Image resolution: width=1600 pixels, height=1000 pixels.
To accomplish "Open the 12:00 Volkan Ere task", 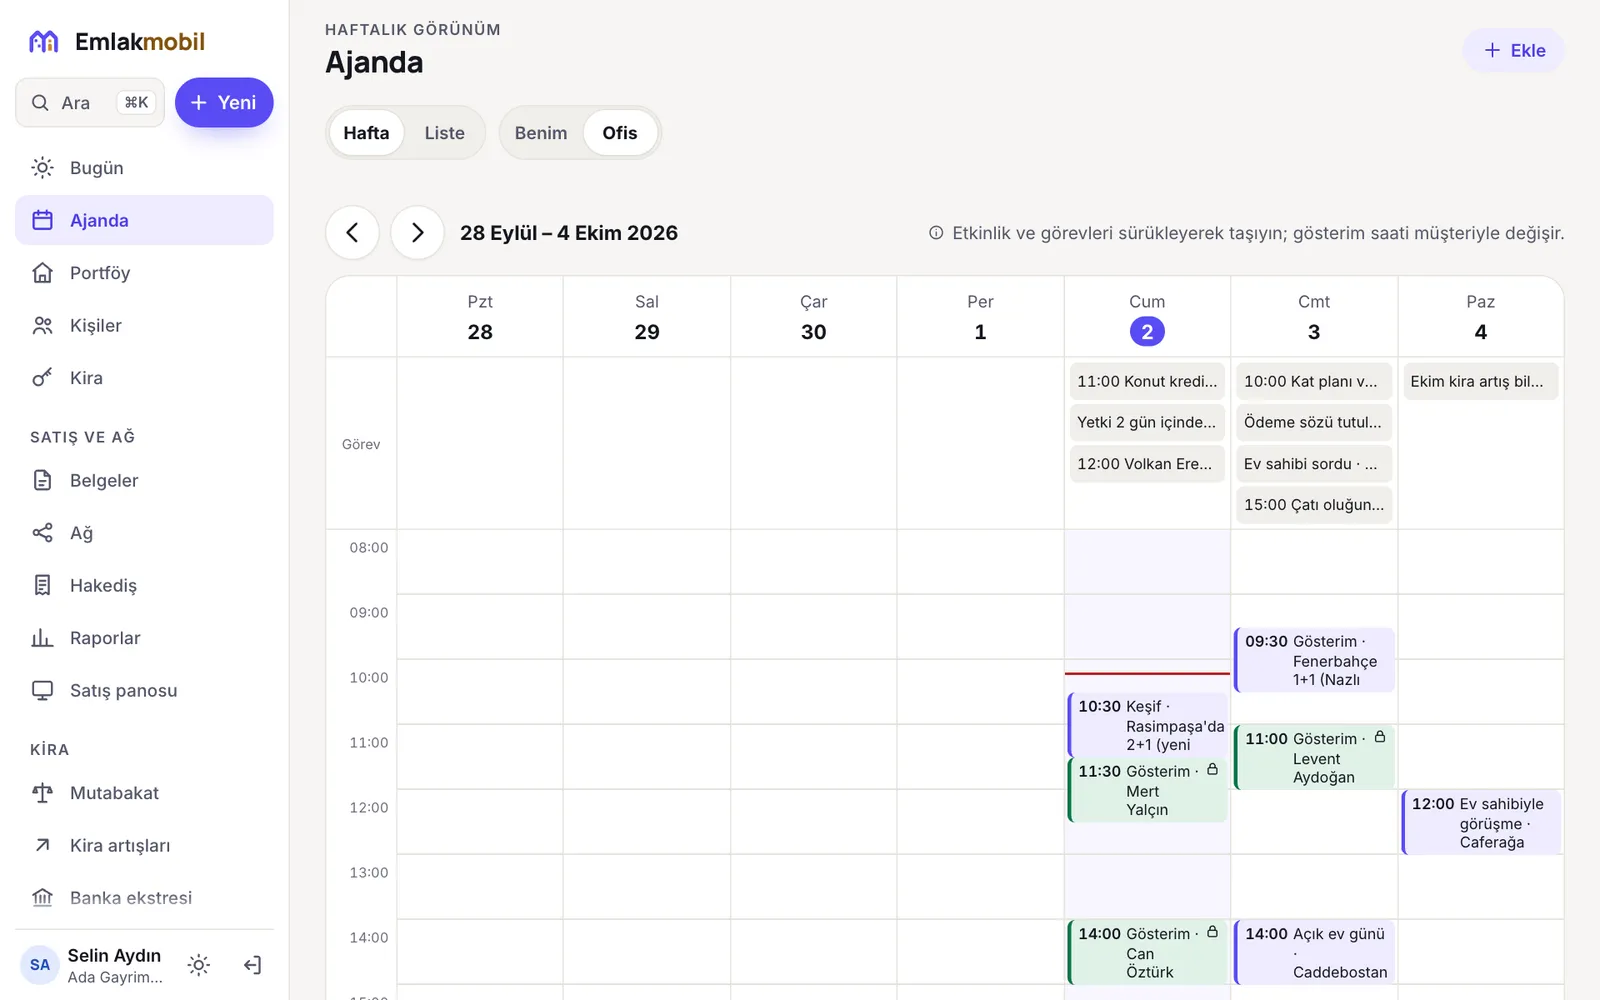I will point(1147,464).
